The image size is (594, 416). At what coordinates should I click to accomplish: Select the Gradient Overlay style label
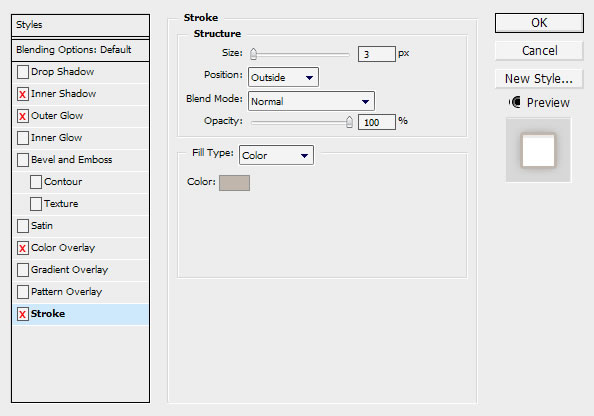point(69,270)
